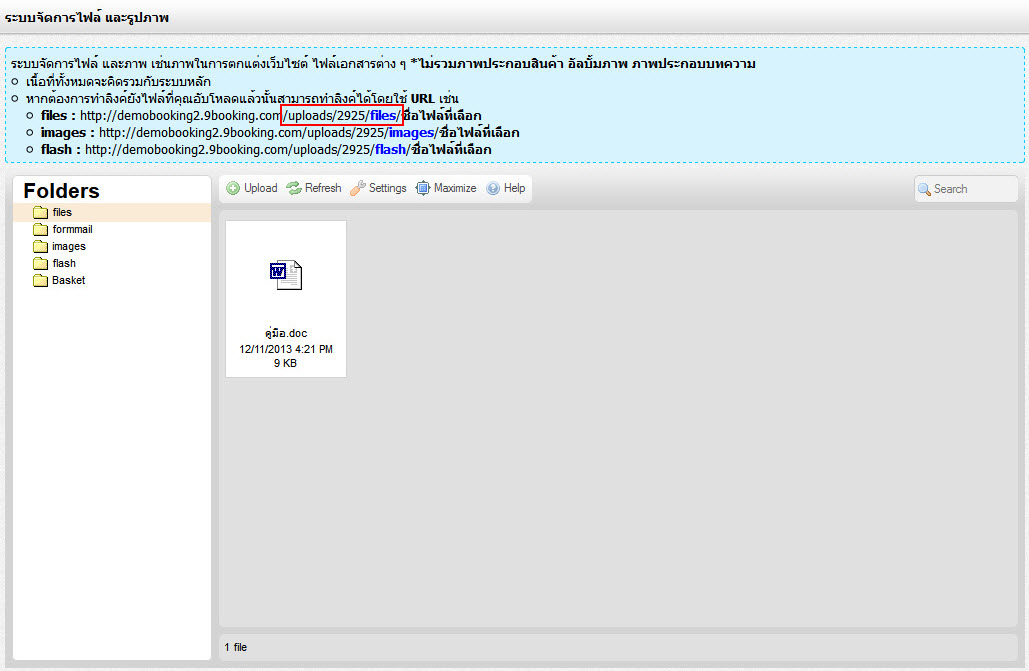Screen dimensions: 1029x671
Task: Click the magnifier icon in the search box
Action: pyautogui.click(x=925, y=189)
